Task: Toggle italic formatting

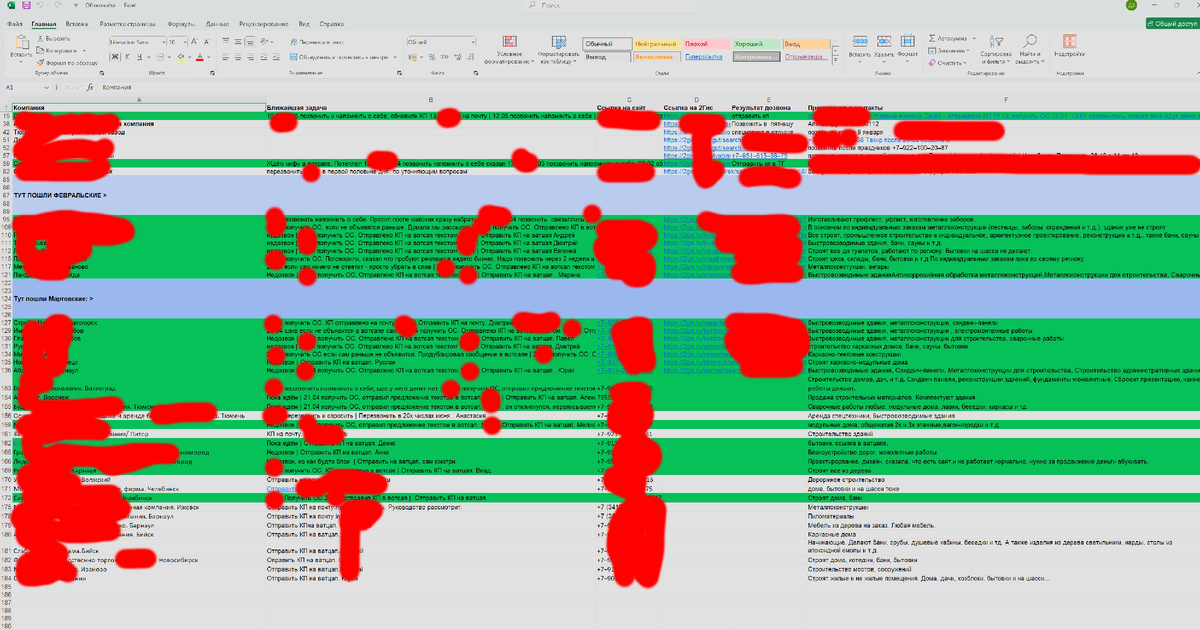Action: [126, 56]
